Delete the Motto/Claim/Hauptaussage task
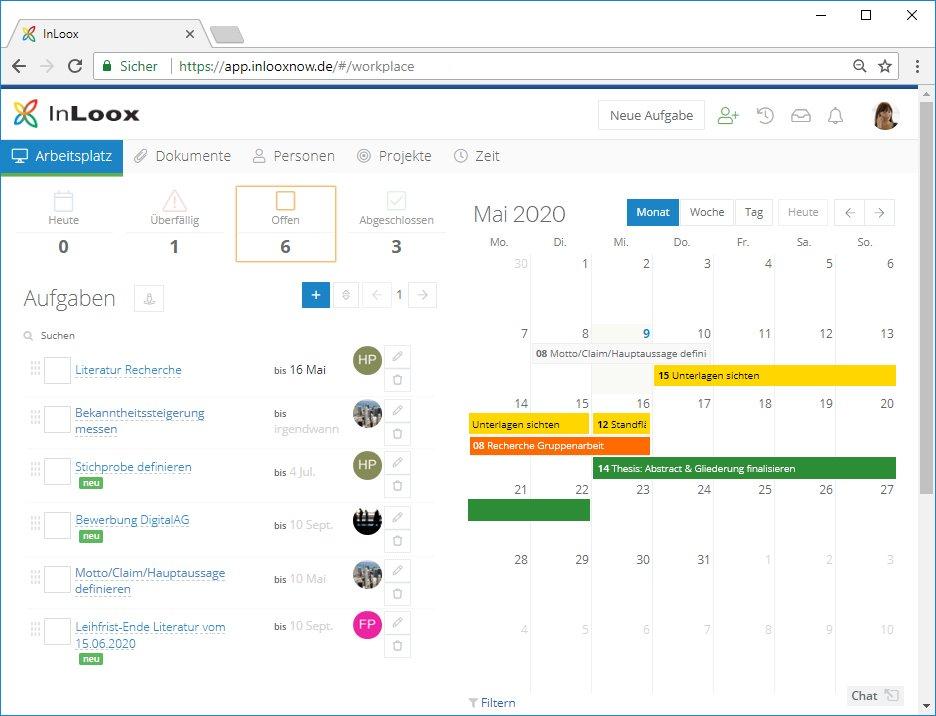This screenshot has width=936, height=716. click(x=398, y=594)
